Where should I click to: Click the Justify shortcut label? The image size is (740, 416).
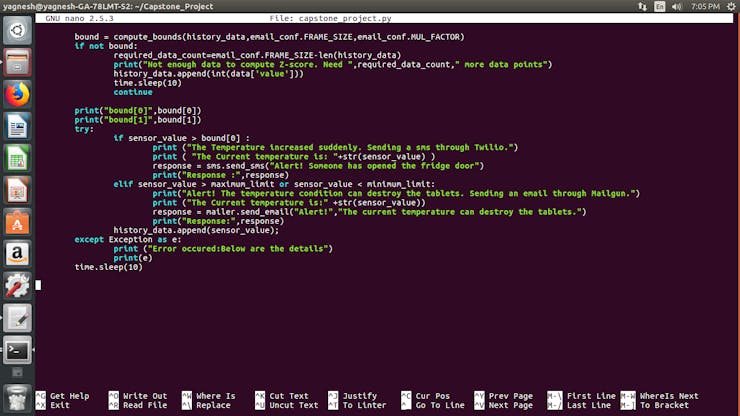click(x=360, y=396)
